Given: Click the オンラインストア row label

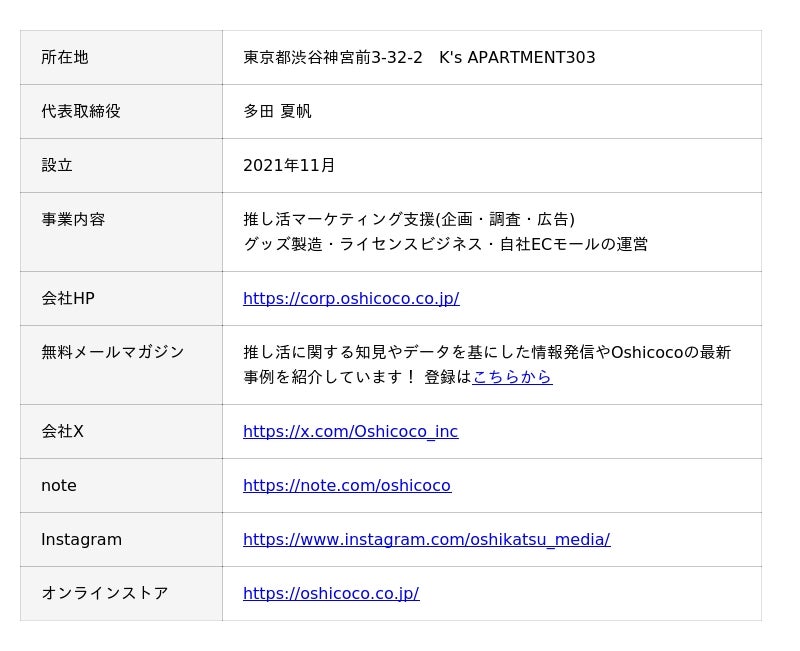Looking at the screenshot, I should point(105,594).
